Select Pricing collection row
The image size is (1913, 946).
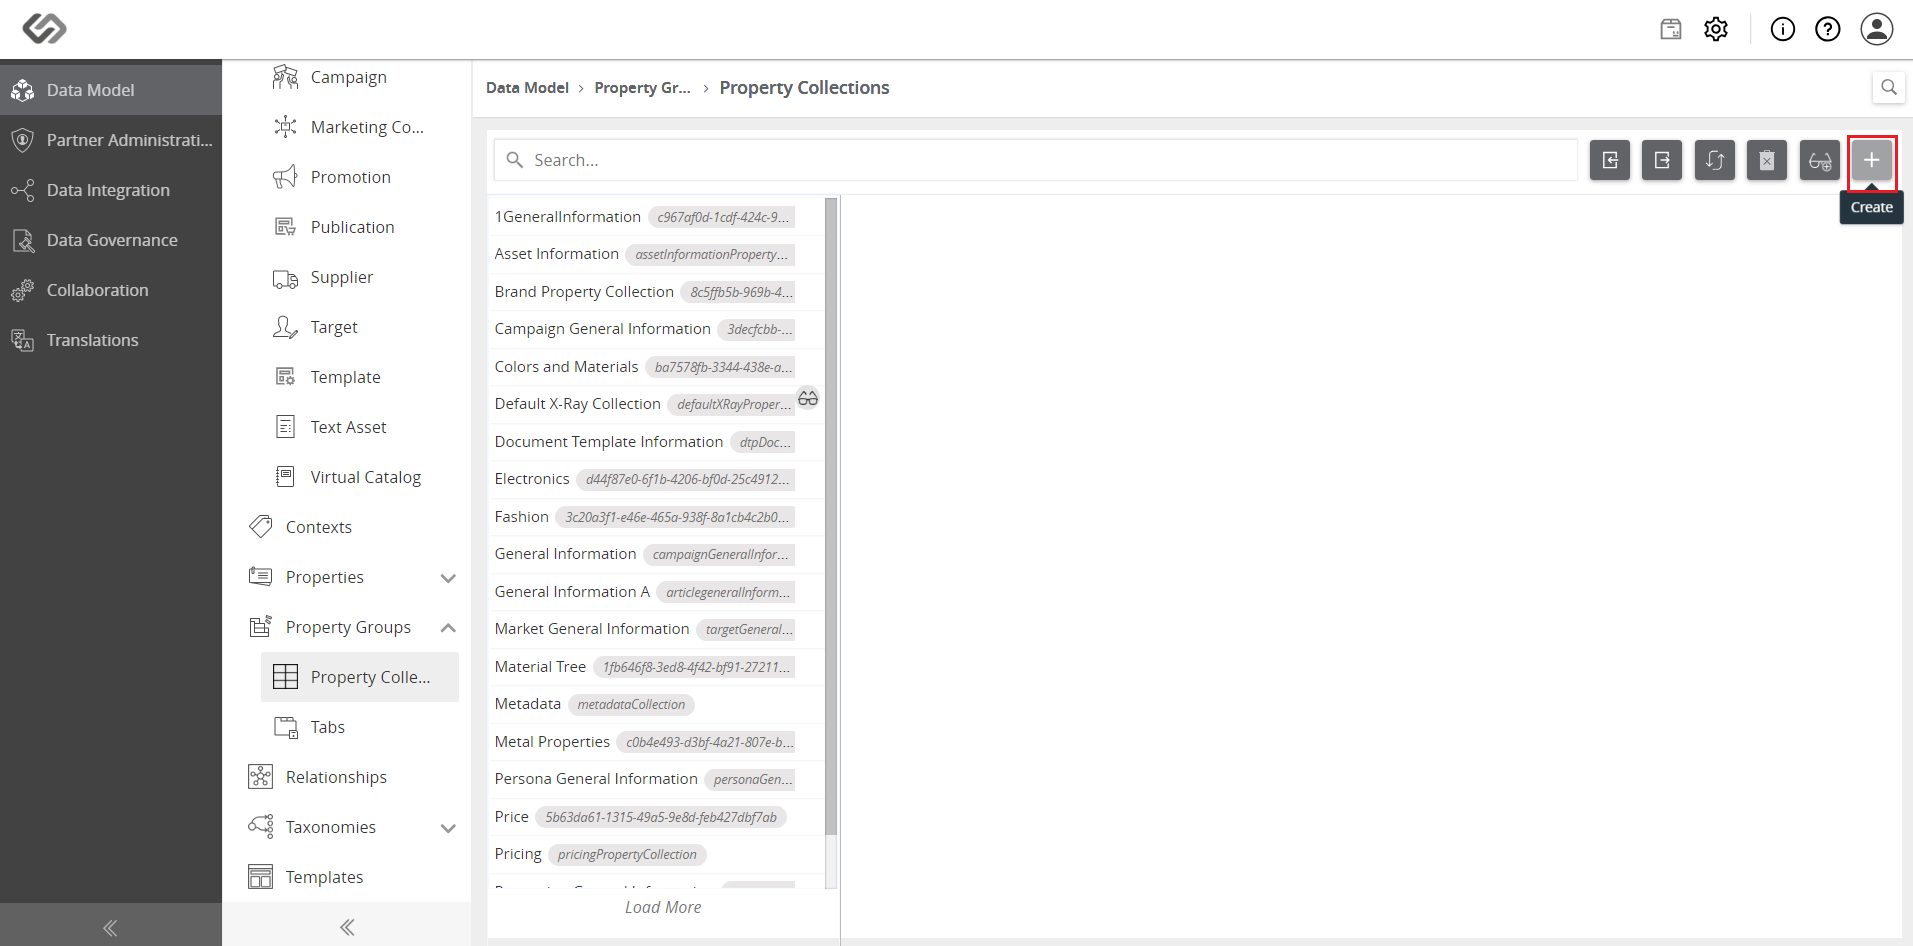(656, 854)
